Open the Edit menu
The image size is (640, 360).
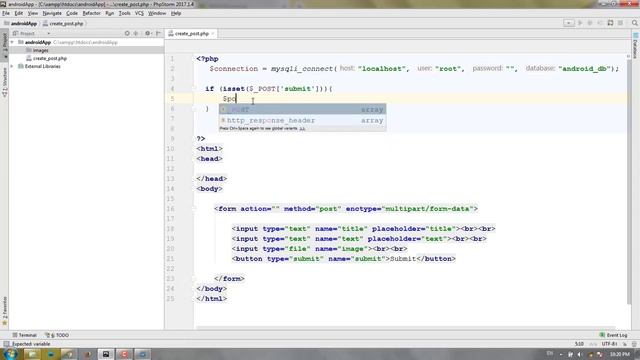click(19, 13)
